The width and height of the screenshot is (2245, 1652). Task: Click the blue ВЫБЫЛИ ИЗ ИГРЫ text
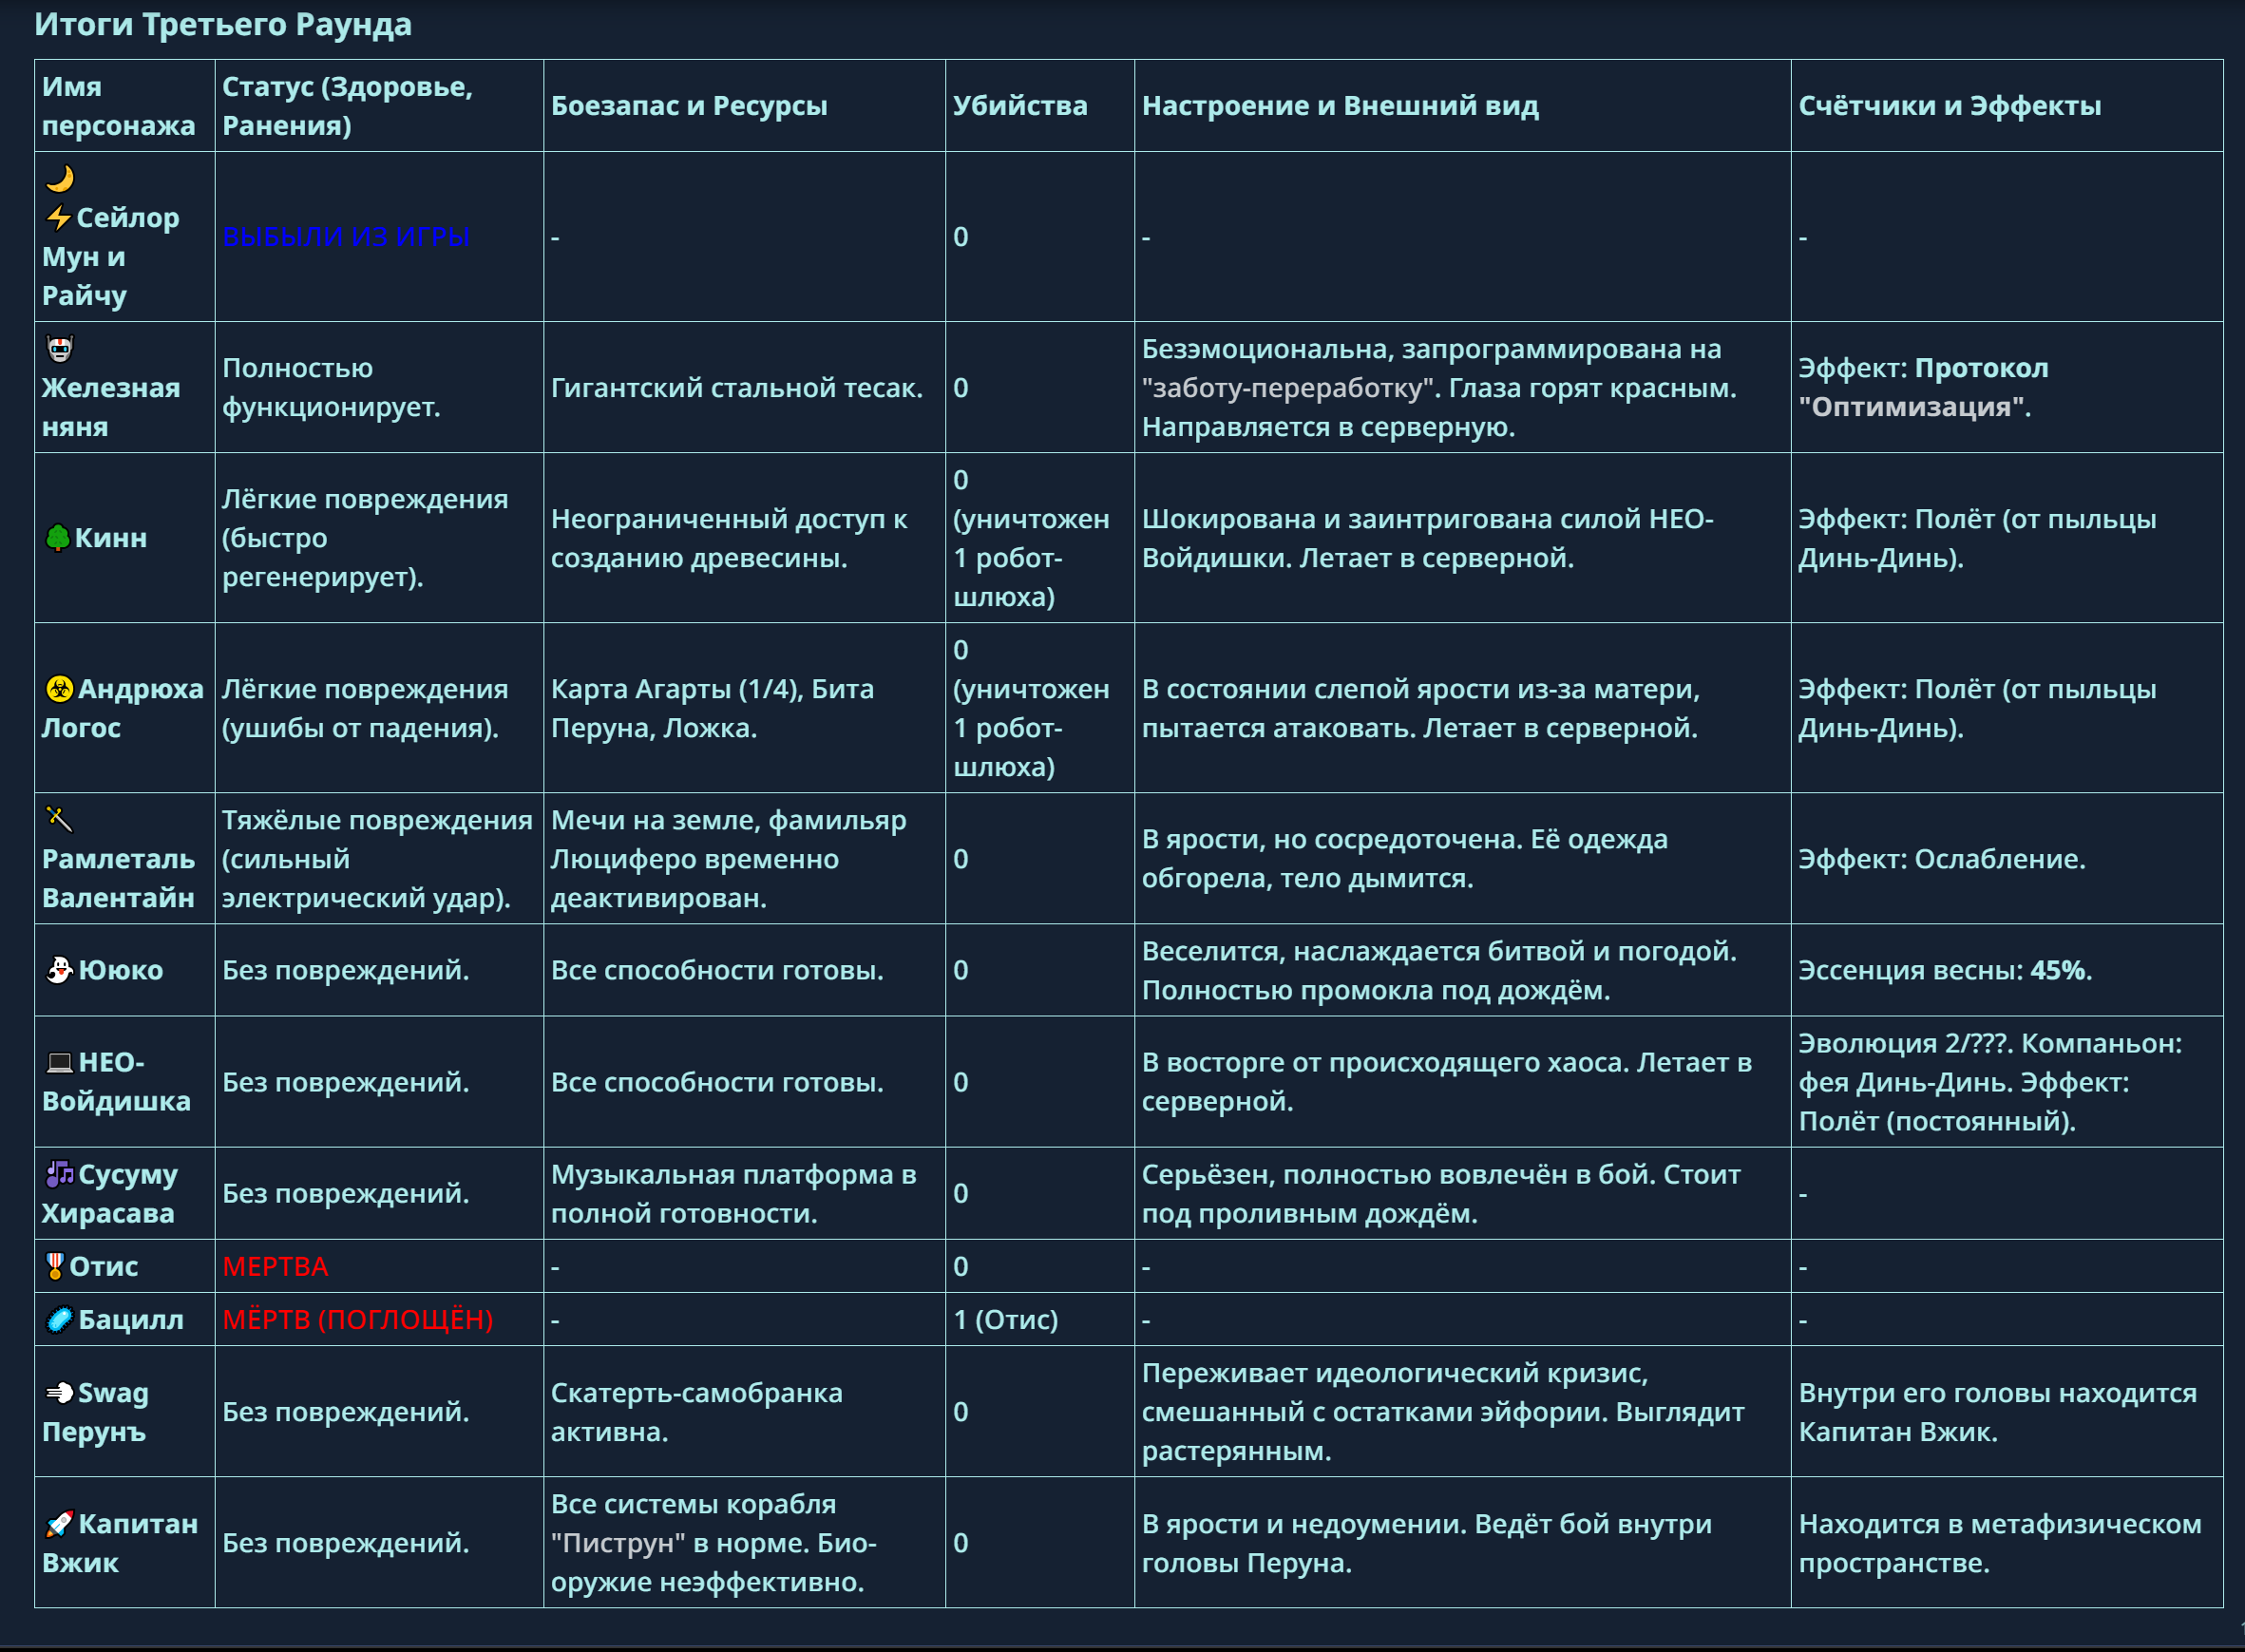(346, 237)
